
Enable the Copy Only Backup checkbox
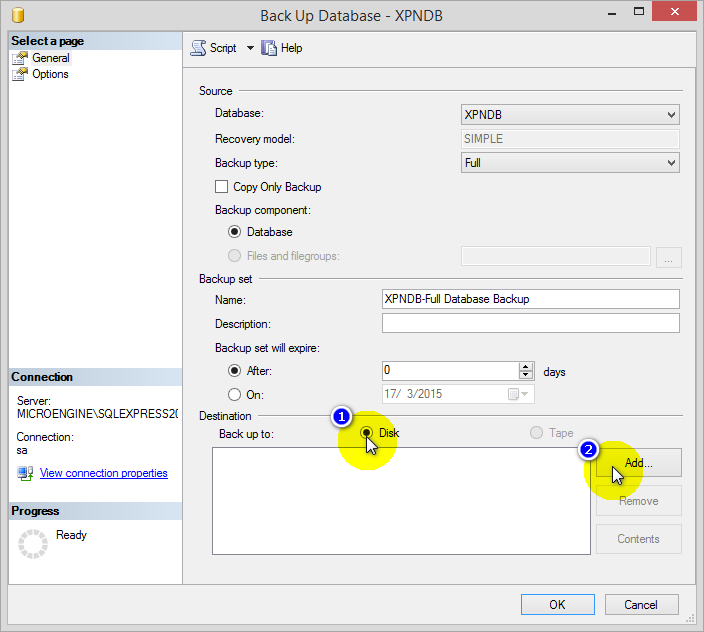click(222, 187)
